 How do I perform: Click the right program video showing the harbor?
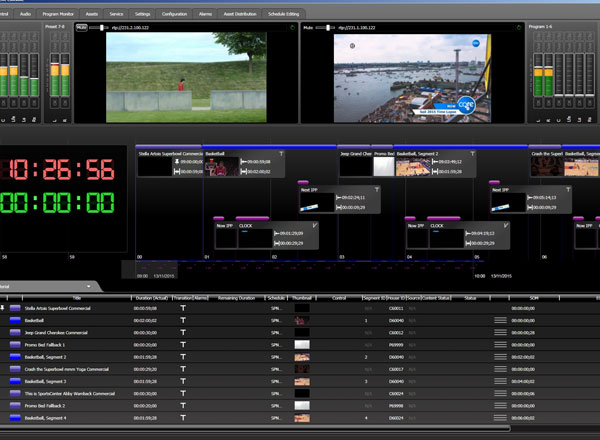tap(412, 78)
